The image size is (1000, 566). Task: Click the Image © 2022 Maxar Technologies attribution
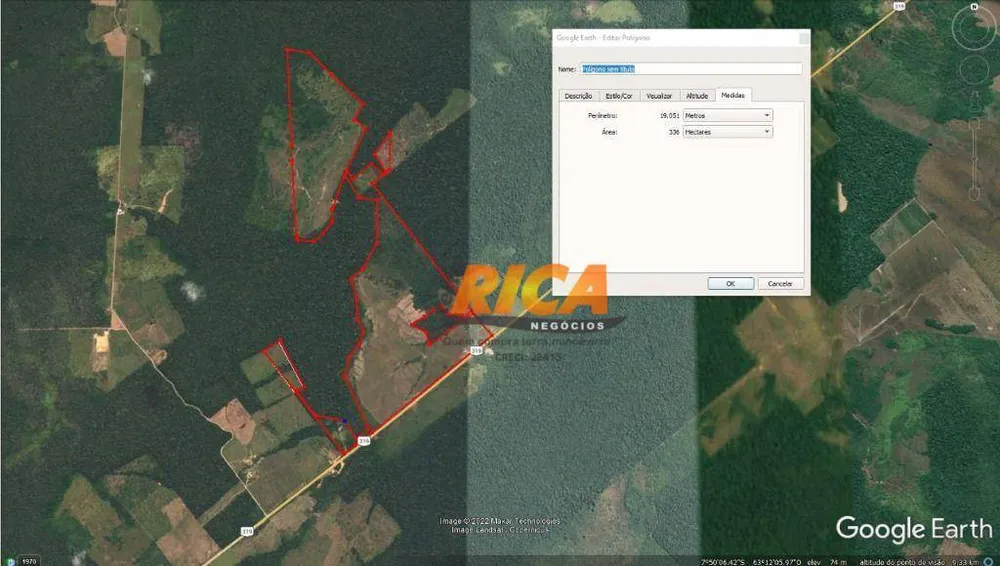[x=499, y=521]
